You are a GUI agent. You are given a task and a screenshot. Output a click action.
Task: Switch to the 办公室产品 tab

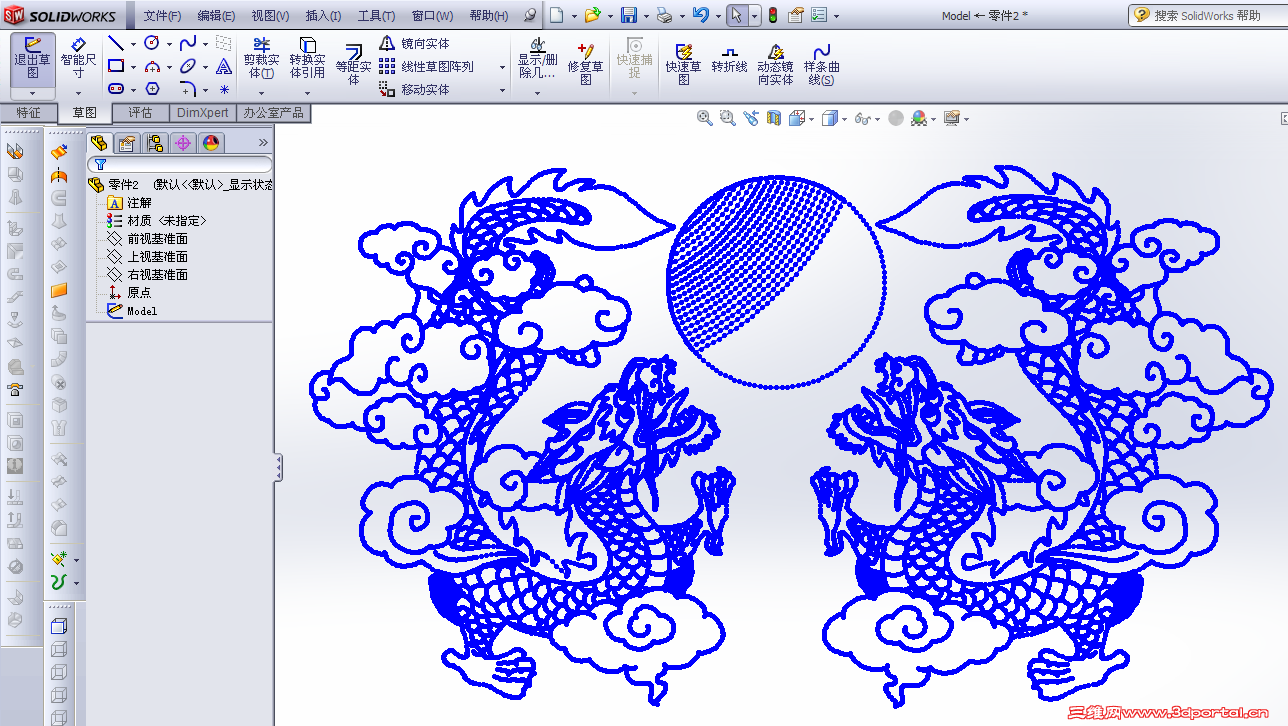point(273,113)
